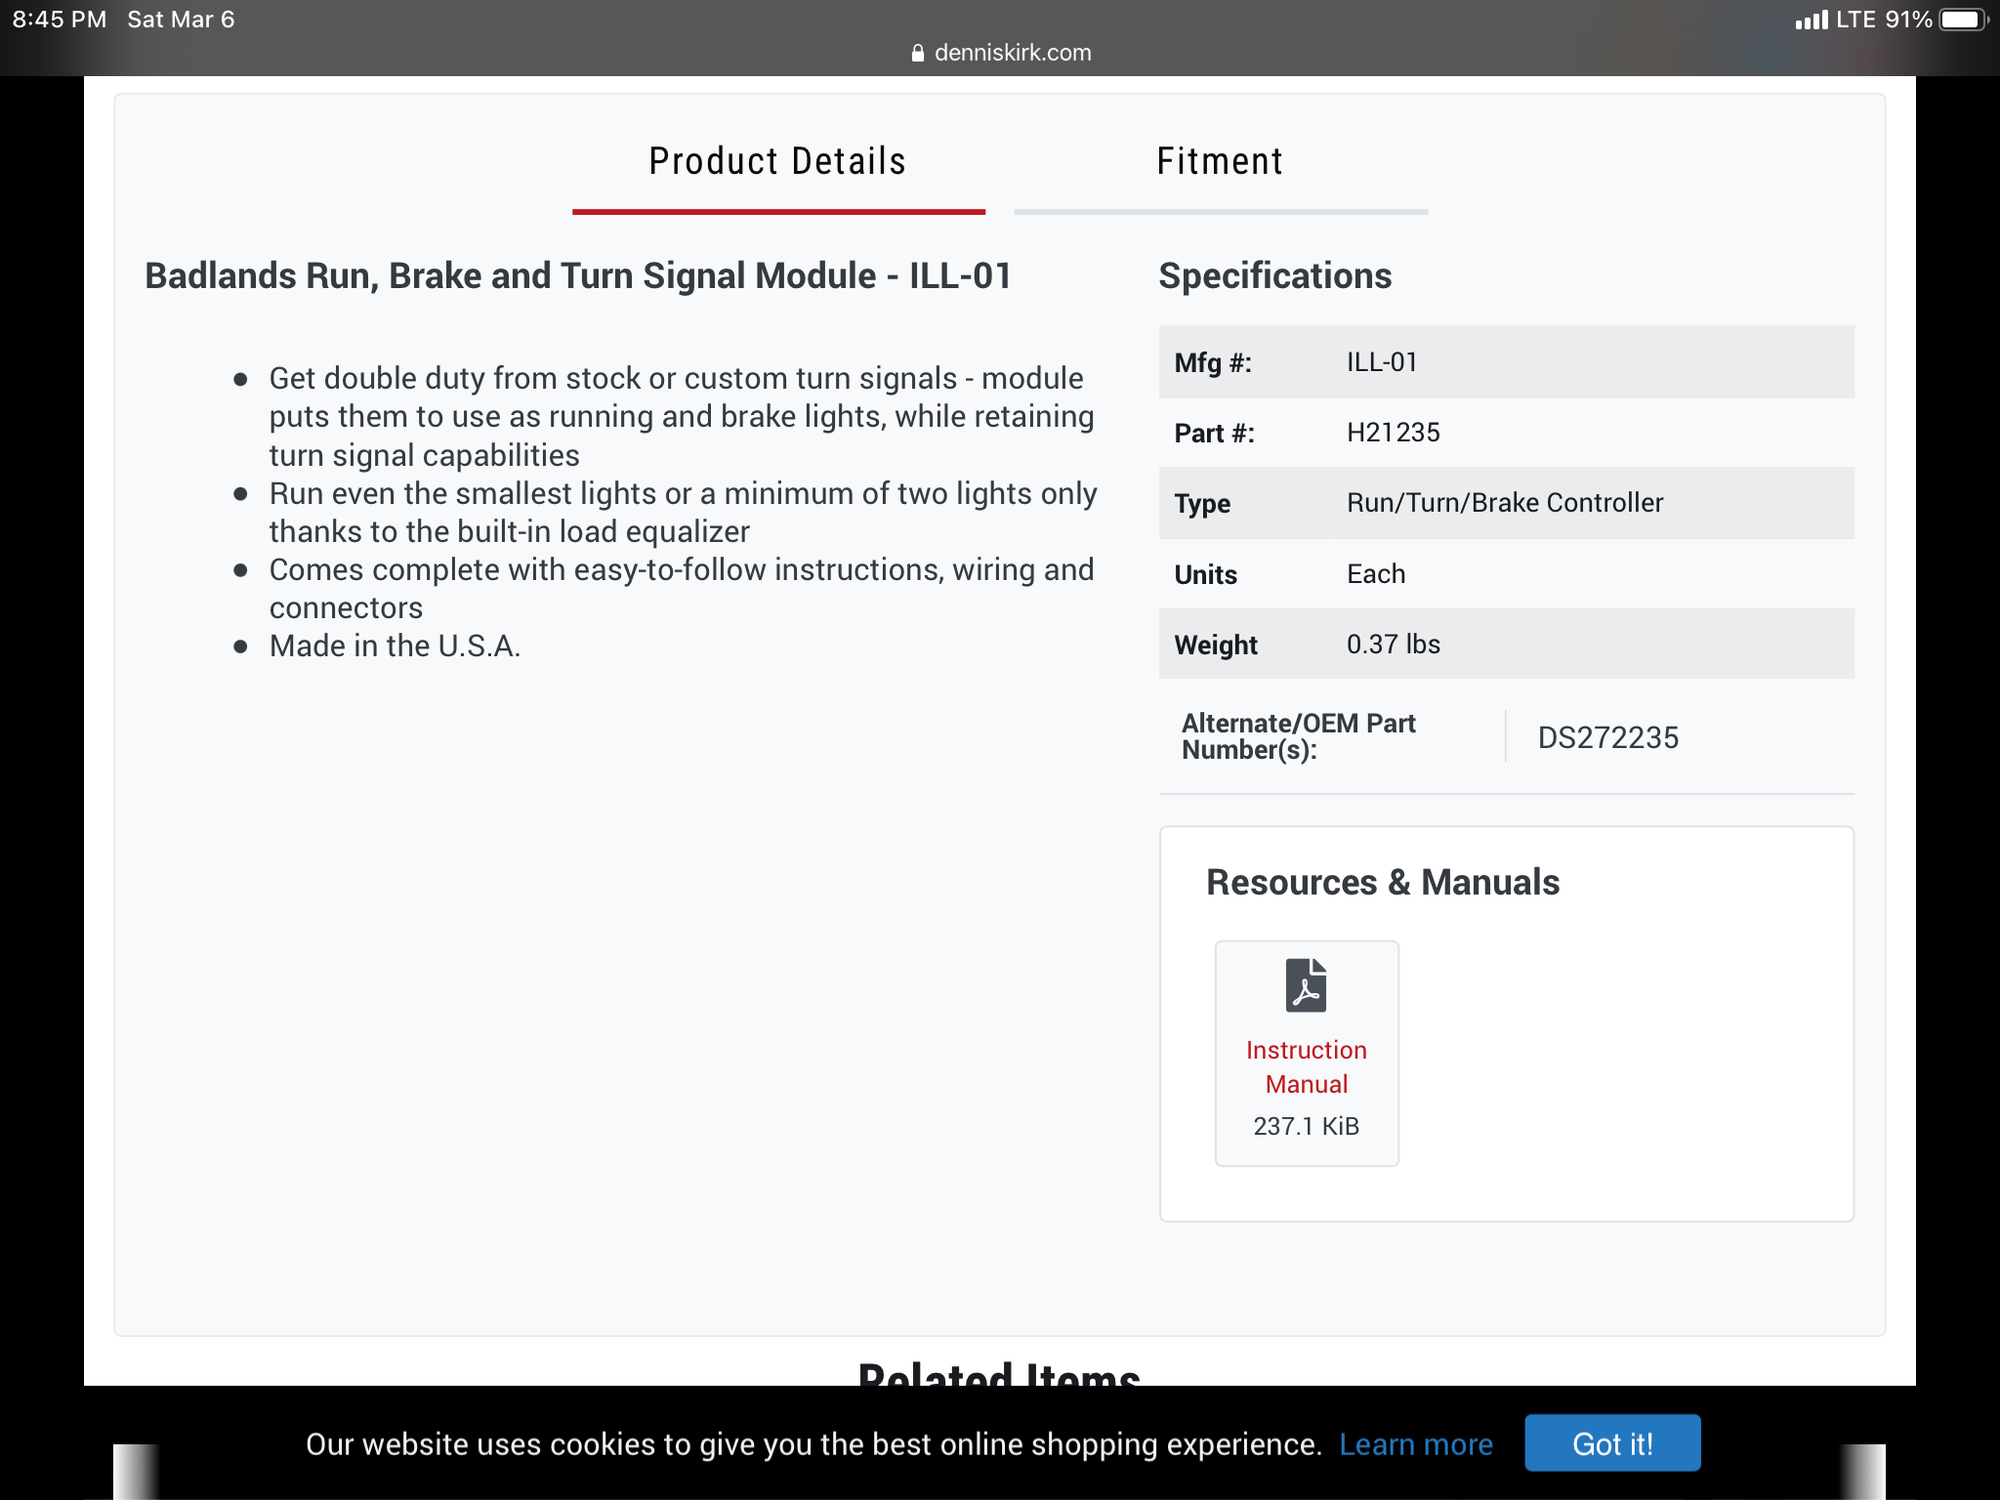Screen dimensions: 2000x1500
Task: Click the H21235 part number value
Action: click(x=1393, y=433)
